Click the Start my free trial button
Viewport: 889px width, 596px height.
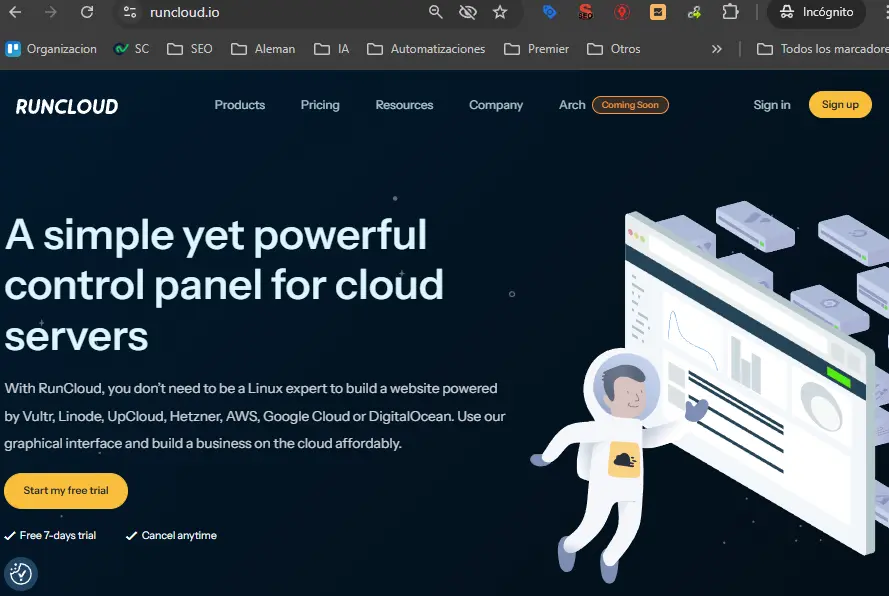tap(65, 491)
